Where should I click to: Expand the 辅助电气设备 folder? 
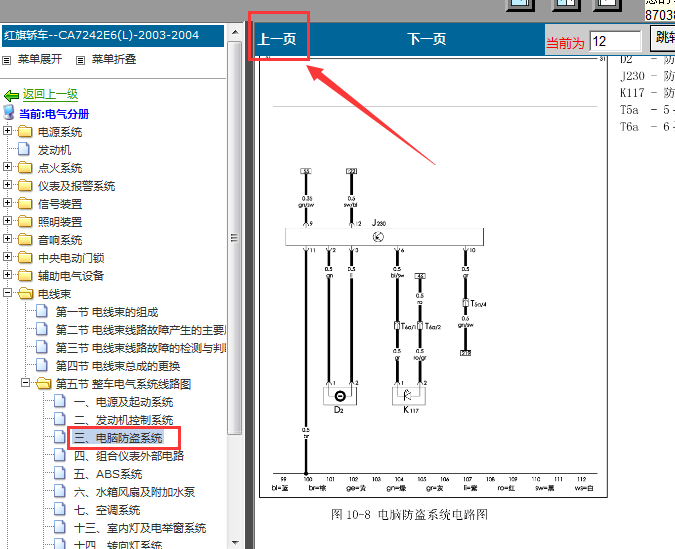(7, 274)
